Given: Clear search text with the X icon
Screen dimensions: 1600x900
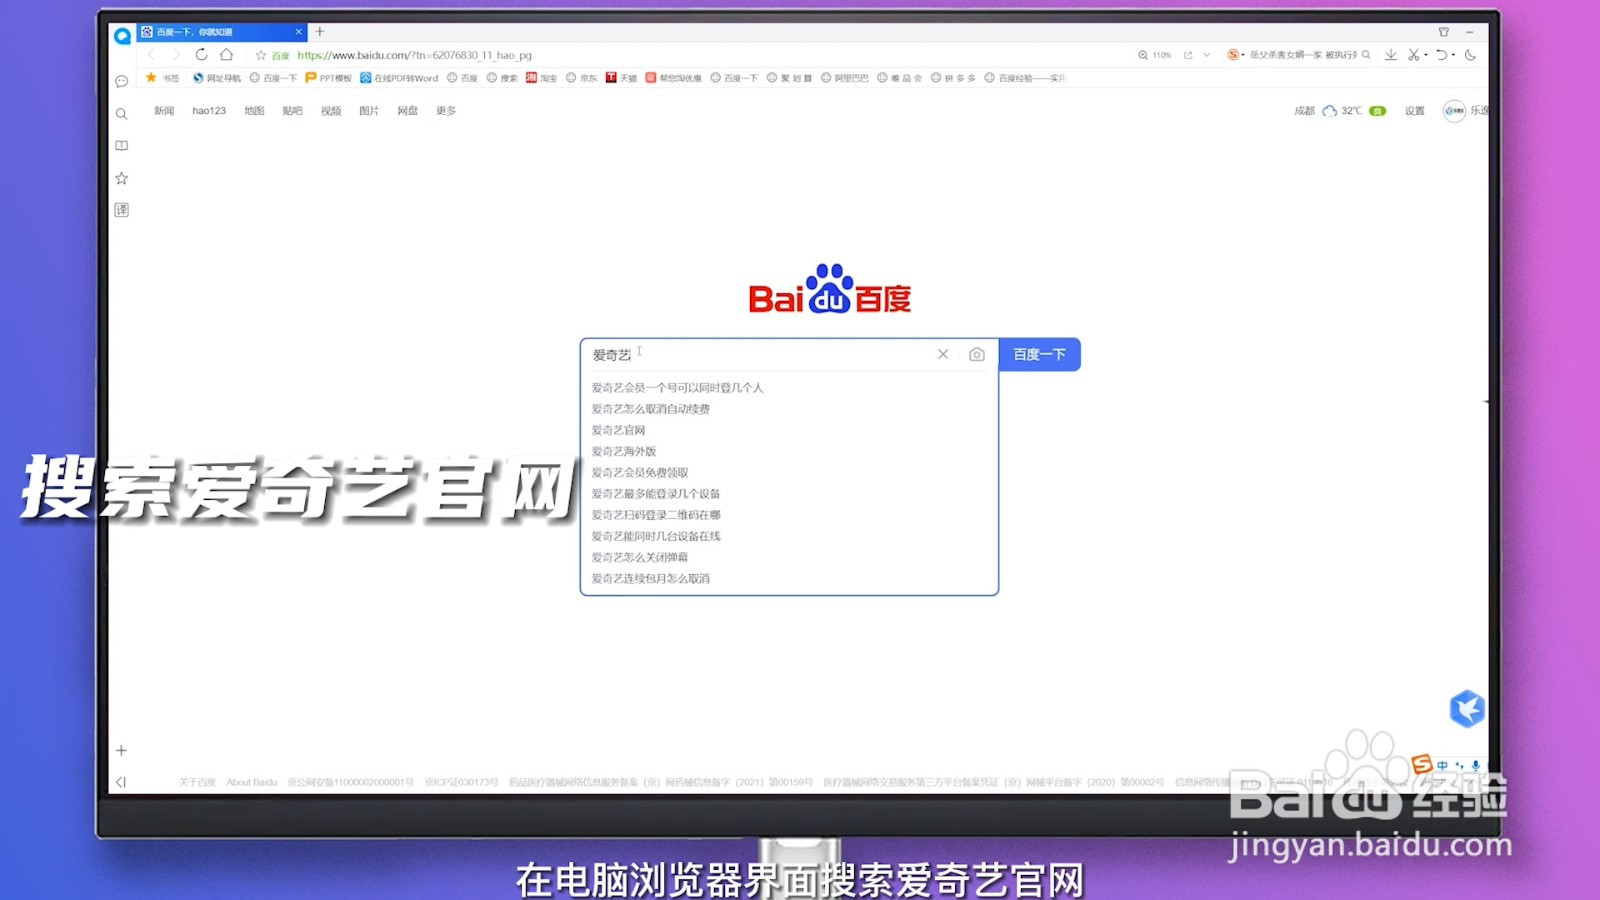Looking at the screenshot, I should tap(943, 354).
